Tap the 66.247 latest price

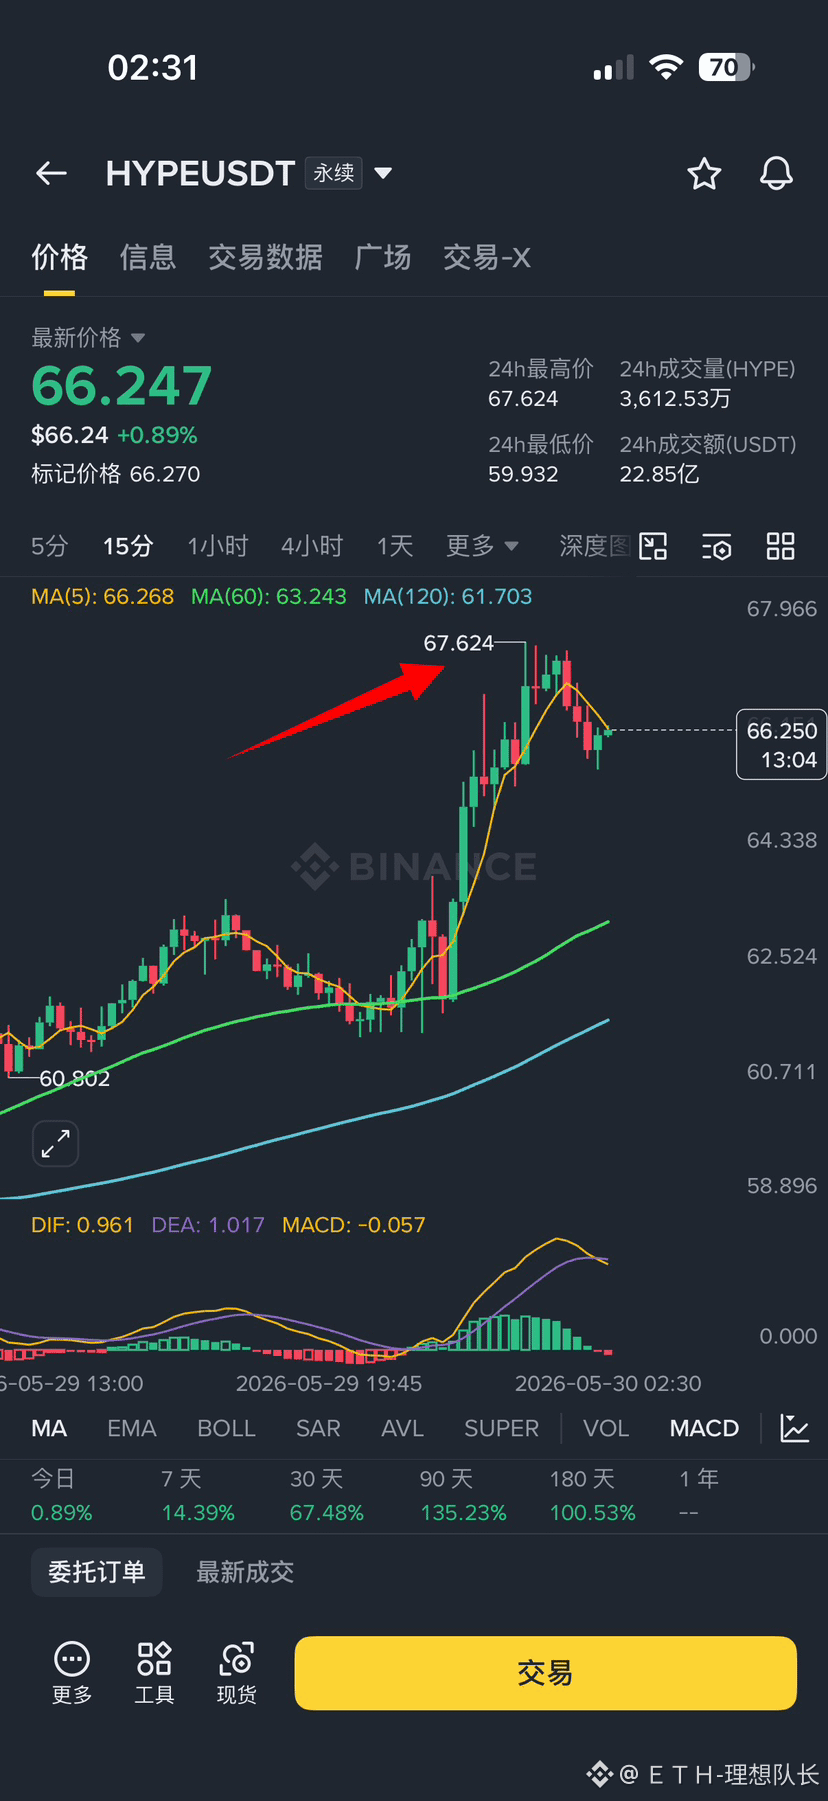(x=121, y=386)
